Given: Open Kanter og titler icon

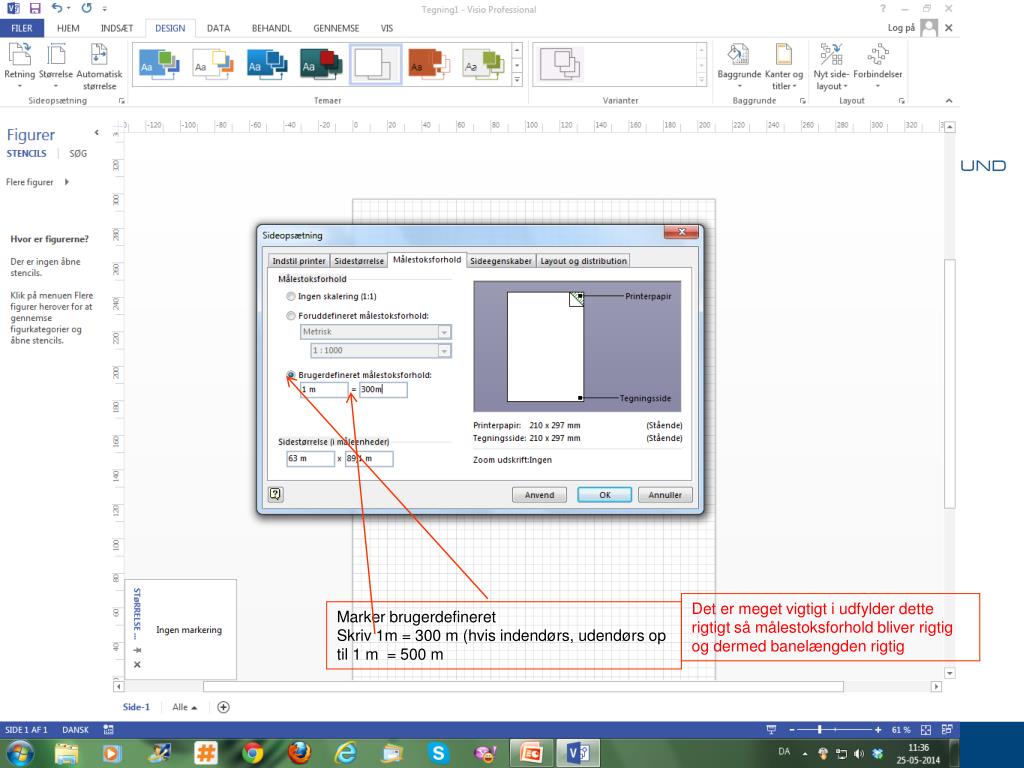Looking at the screenshot, I should (784, 55).
